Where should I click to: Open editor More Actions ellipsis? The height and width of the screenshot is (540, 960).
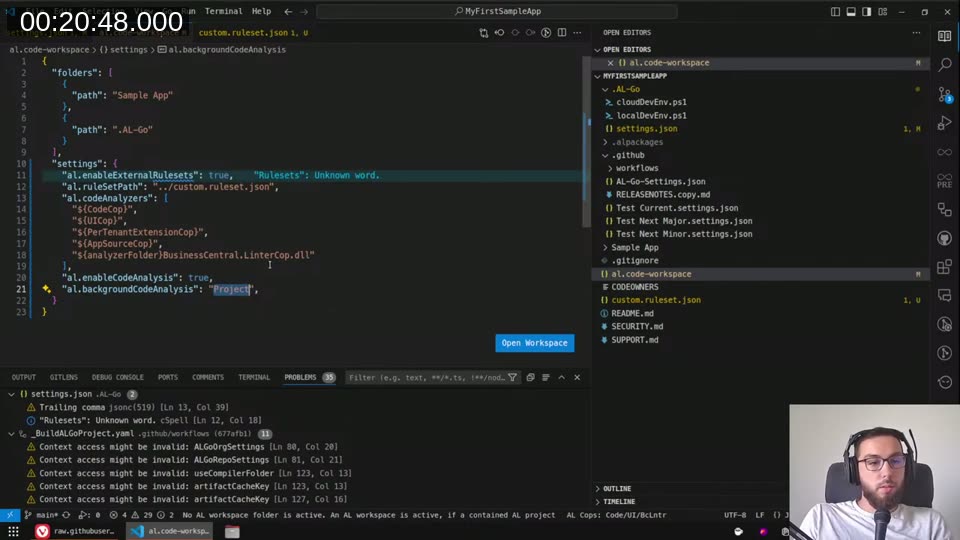577,33
